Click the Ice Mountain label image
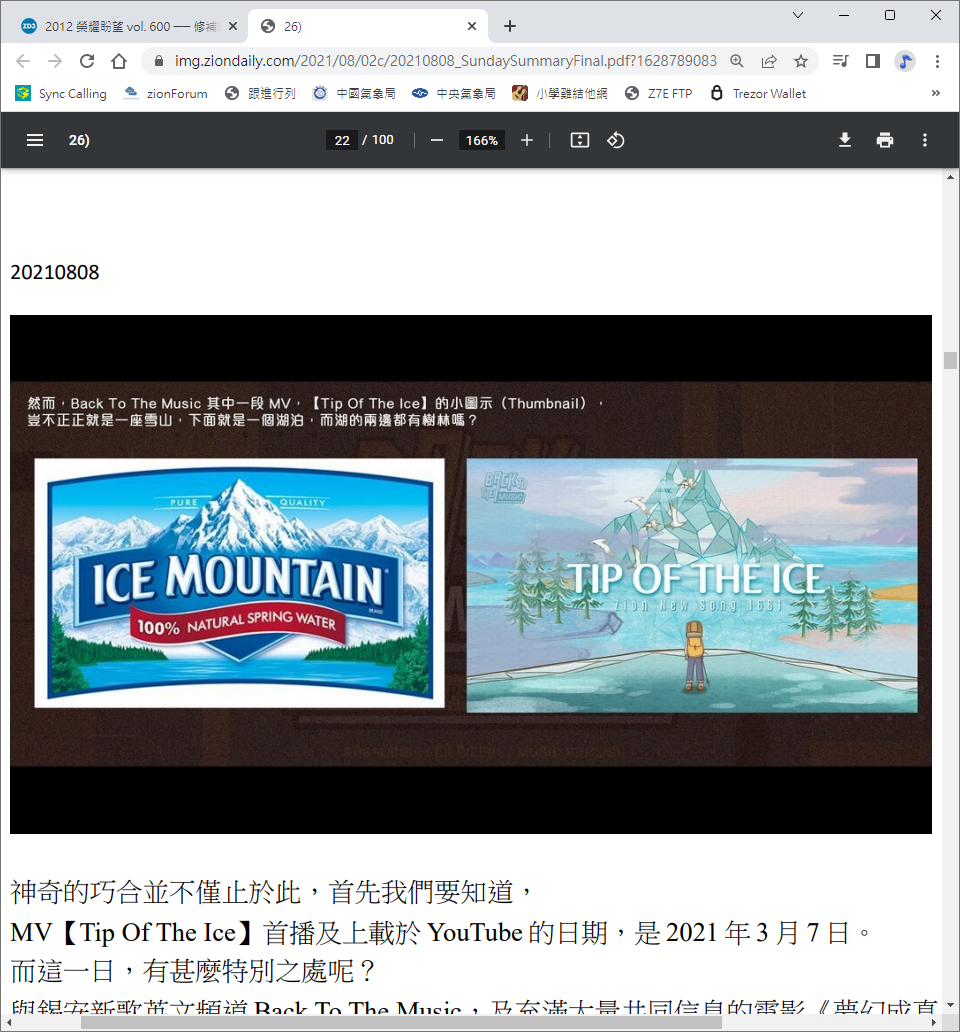Viewport: 960px width, 1032px height. click(x=240, y=583)
